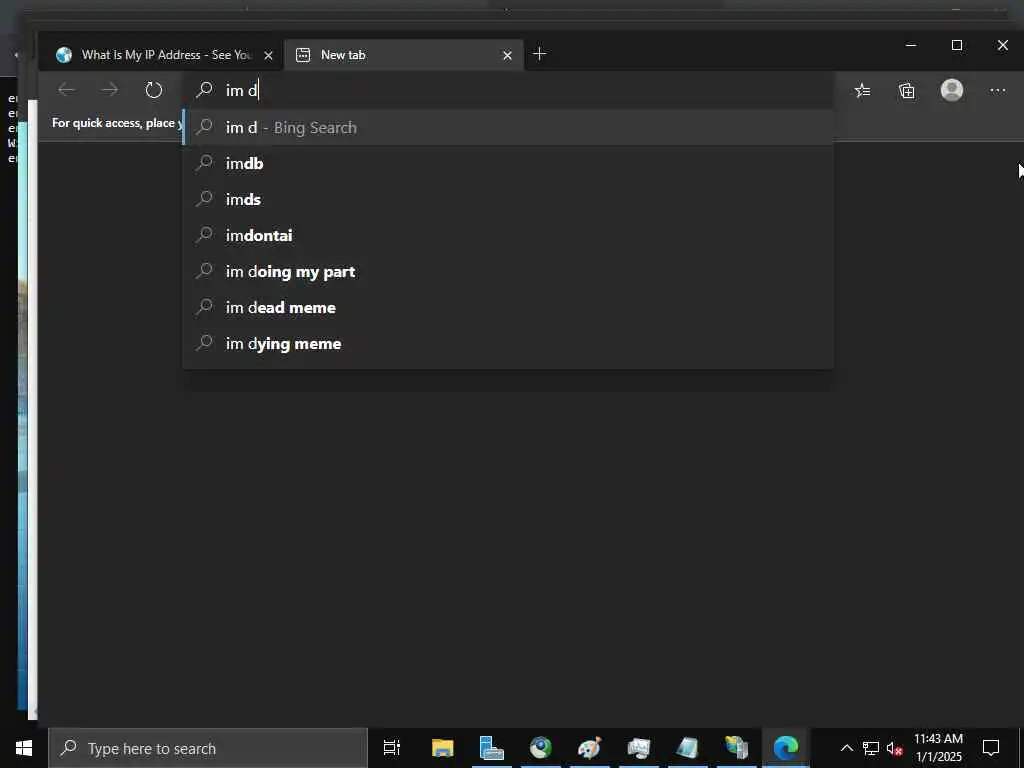Screen dimensions: 1024x768
Task: Pick the 'imdontai' suggestion
Action: [x=507, y=235]
